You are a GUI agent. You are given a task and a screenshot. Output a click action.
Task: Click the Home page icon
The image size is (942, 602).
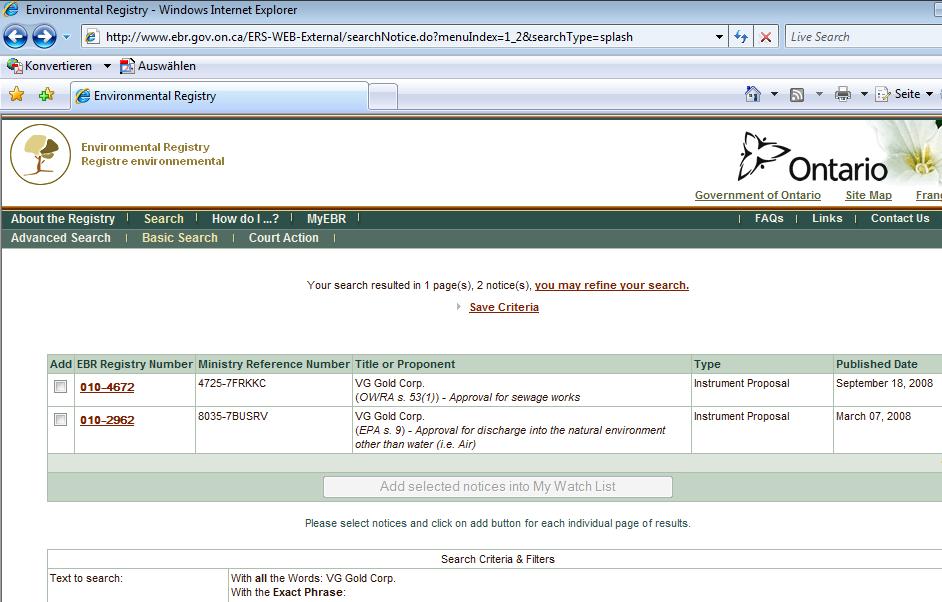pyautogui.click(x=753, y=94)
